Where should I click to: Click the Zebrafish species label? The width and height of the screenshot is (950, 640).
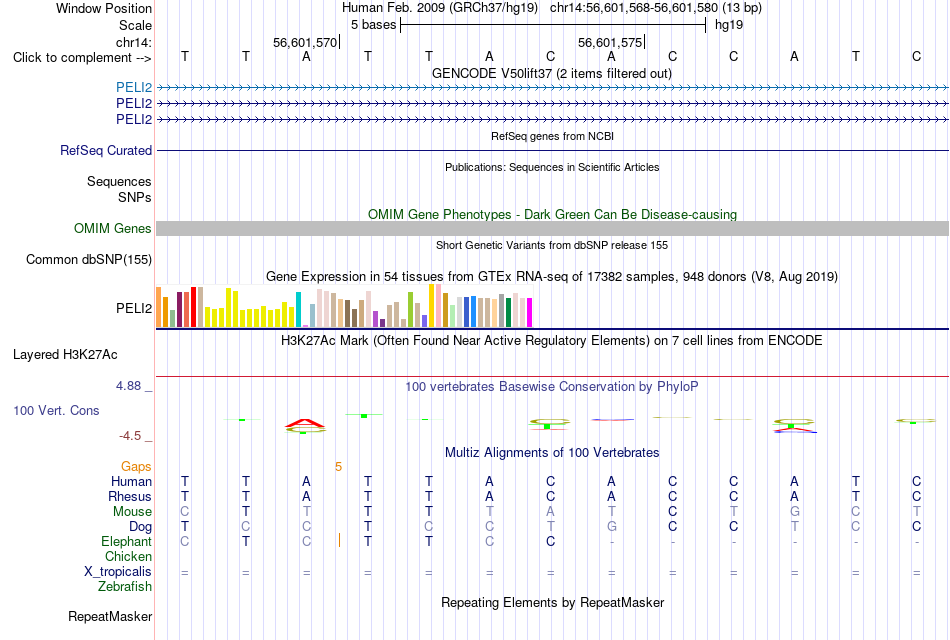(x=125, y=587)
